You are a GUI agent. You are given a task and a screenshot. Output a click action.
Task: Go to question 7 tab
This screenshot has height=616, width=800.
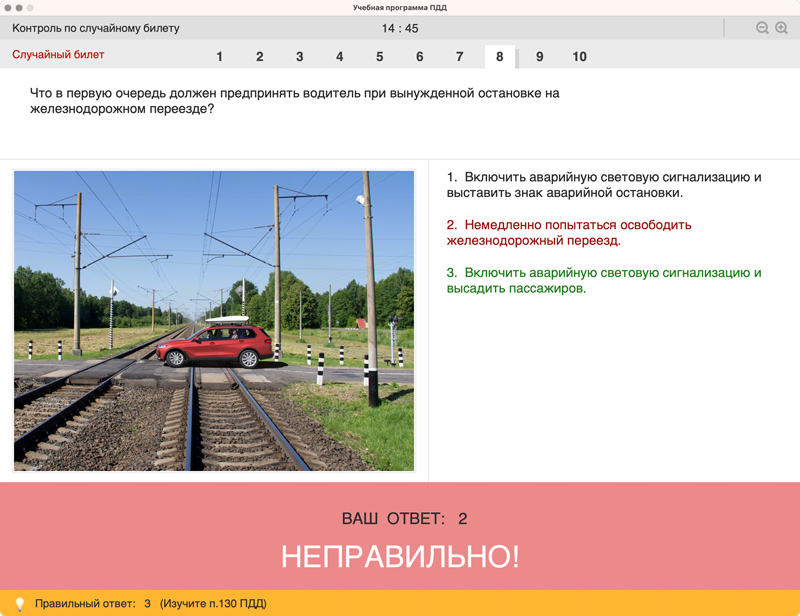point(460,57)
